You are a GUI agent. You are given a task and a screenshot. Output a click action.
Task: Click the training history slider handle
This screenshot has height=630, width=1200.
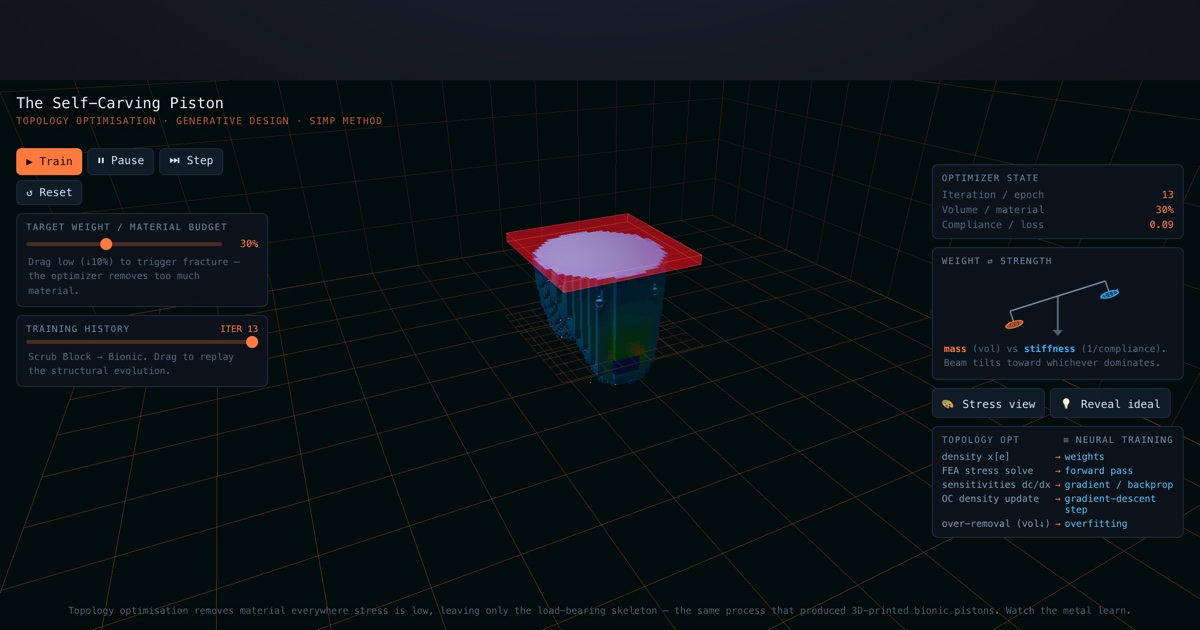[252, 342]
